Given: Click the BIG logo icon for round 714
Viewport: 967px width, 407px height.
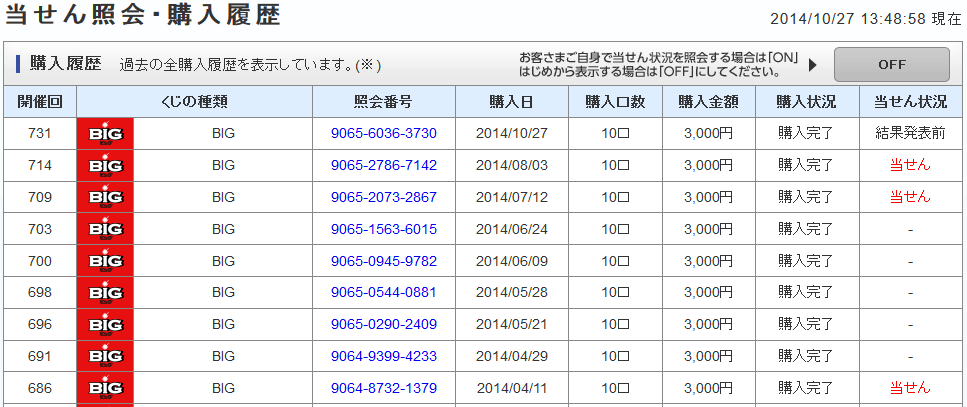Looking at the screenshot, I should 105,165.
